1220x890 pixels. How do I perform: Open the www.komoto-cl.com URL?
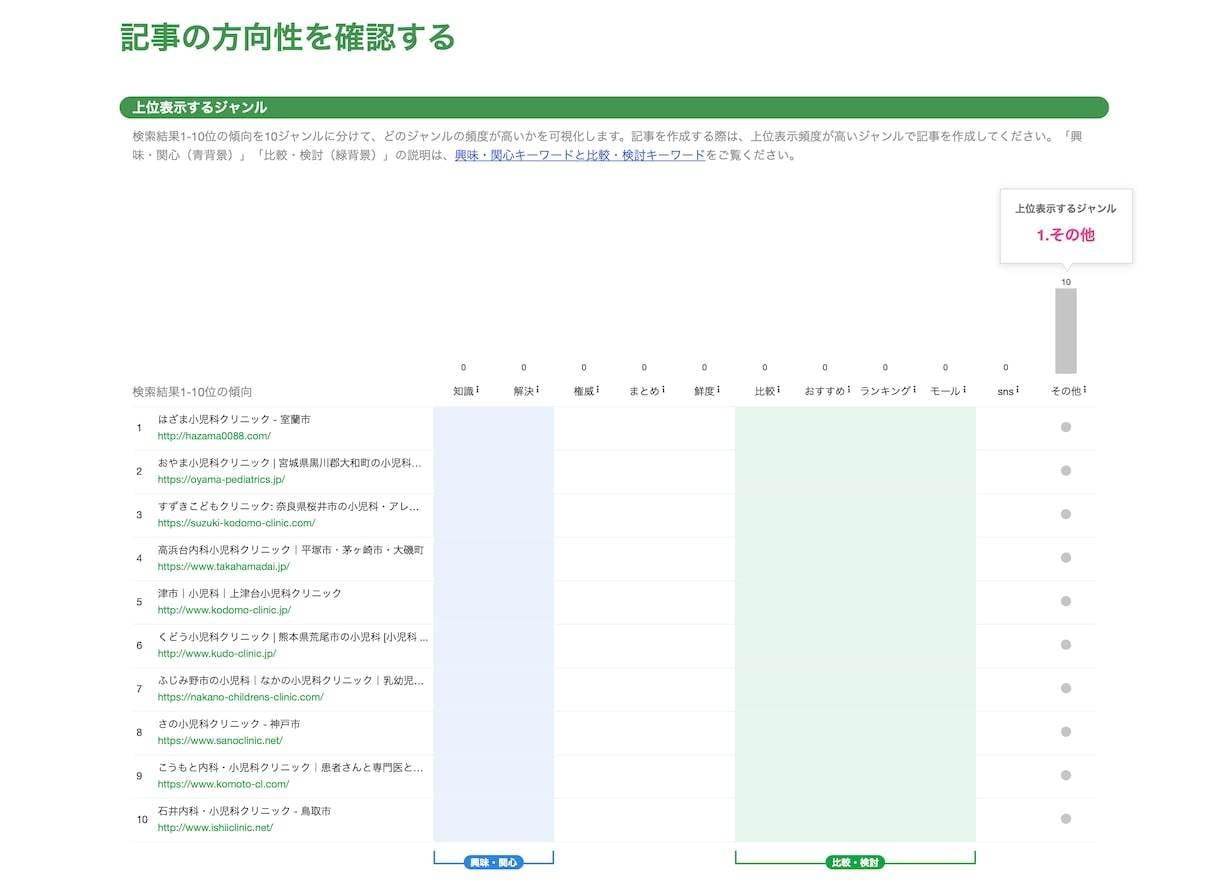[223, 784]
